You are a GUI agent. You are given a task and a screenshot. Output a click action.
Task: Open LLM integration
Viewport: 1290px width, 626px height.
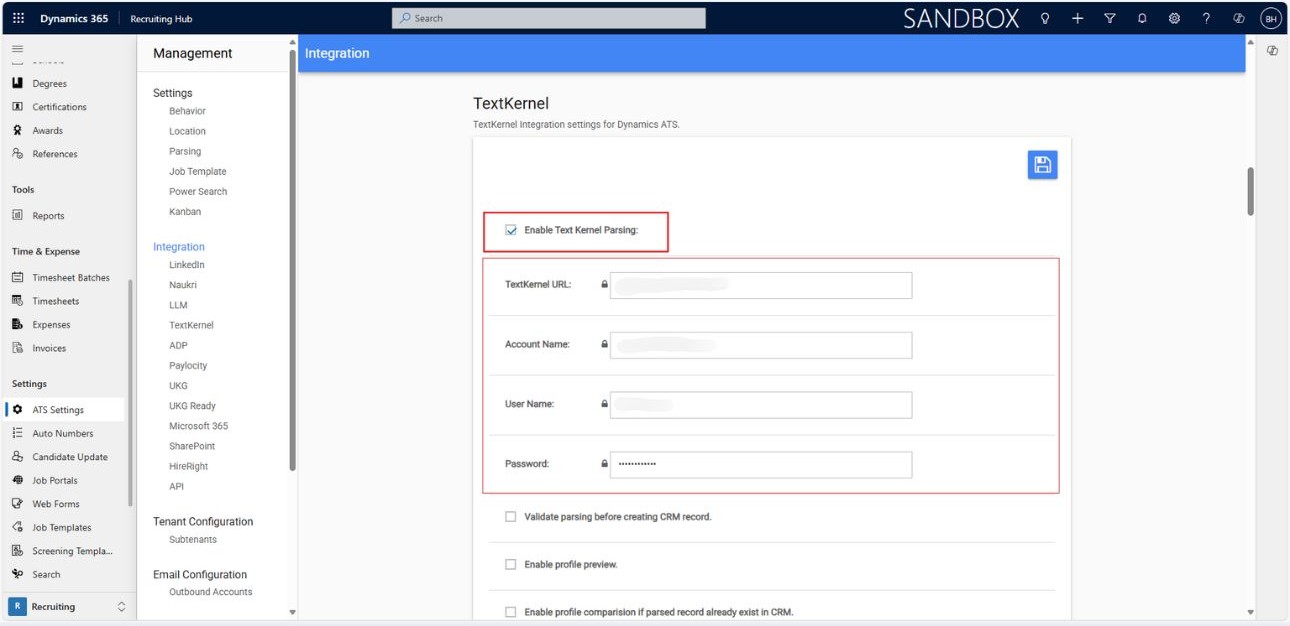178,305
